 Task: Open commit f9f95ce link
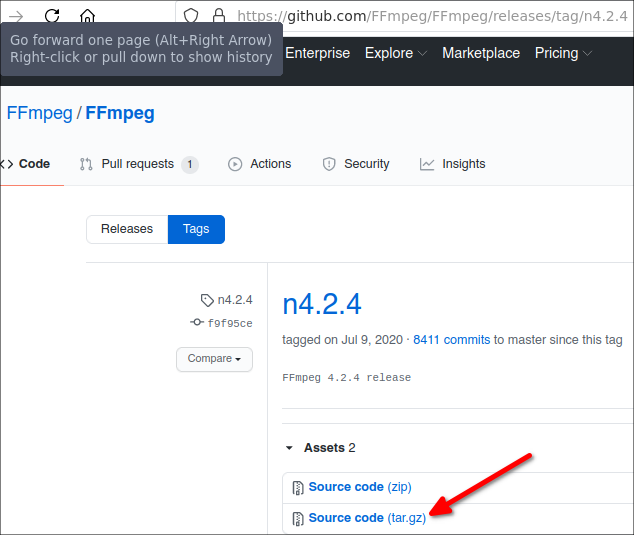pyautogui.click(x=230, y=323)
